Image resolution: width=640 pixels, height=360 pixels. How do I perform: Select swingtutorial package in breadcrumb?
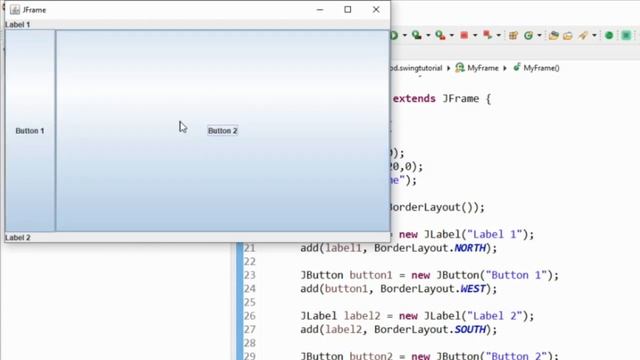(416, 68)
